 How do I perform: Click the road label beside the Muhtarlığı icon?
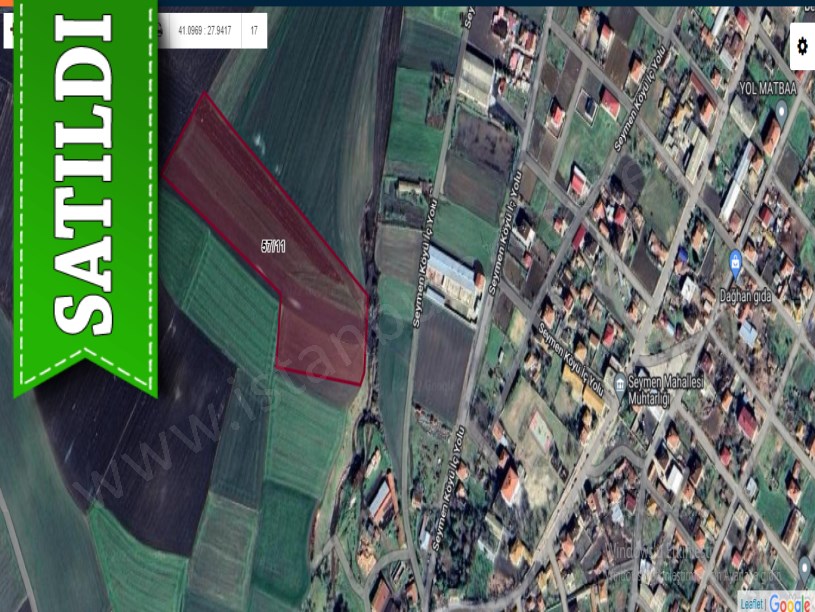coord(570,367)
